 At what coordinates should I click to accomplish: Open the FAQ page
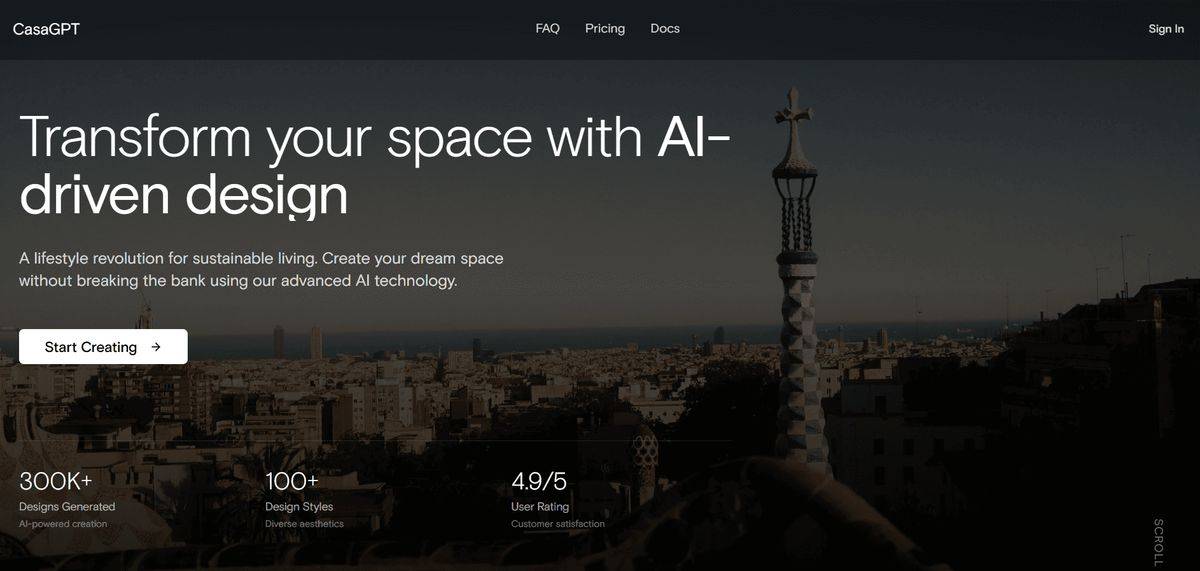coord(548,29)
